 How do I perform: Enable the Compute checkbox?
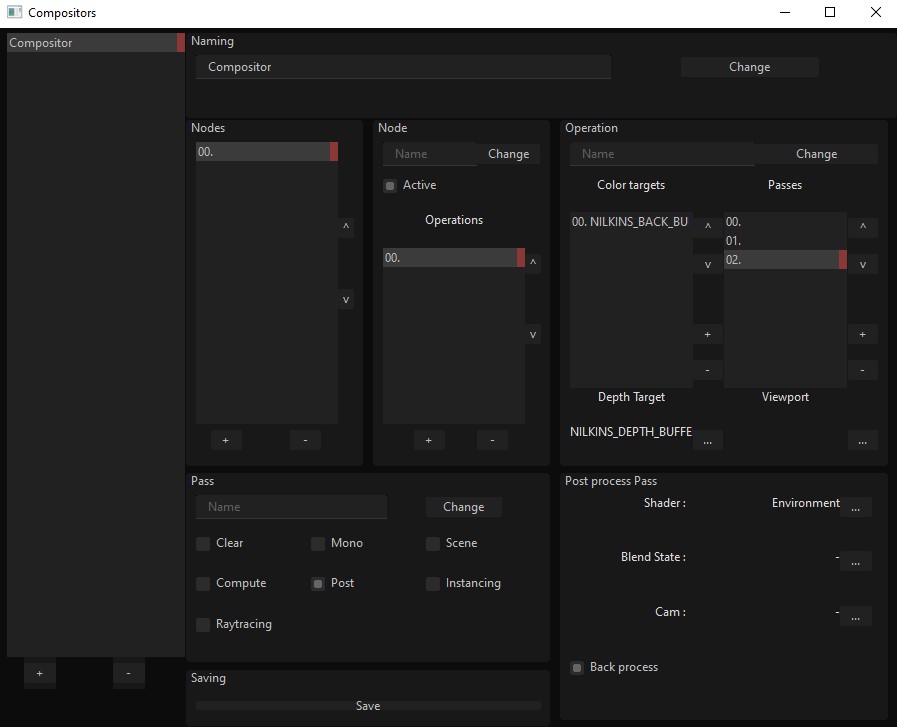tap(203, 583)
